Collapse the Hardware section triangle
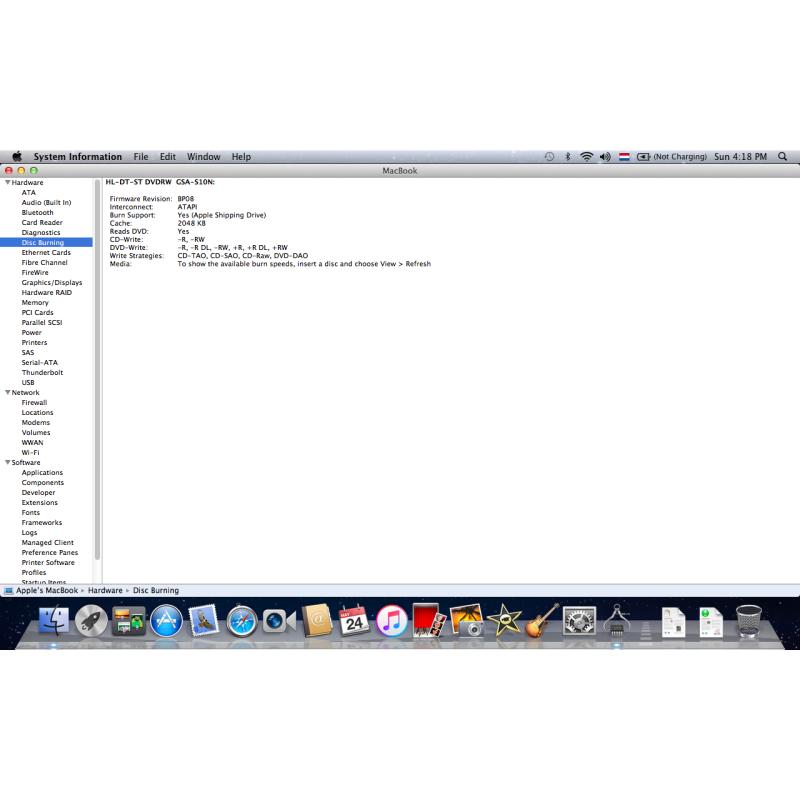This screenshot has height=800, width=800. [x=8, y=182]
